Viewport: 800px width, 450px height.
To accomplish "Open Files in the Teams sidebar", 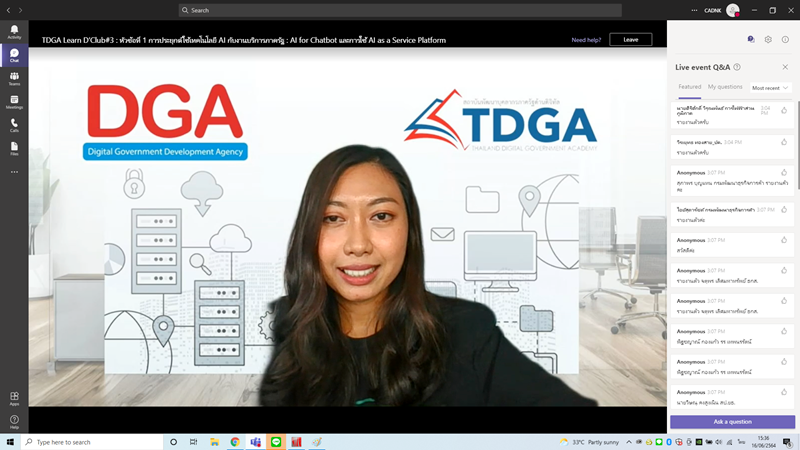I will (x=14, y=148).
